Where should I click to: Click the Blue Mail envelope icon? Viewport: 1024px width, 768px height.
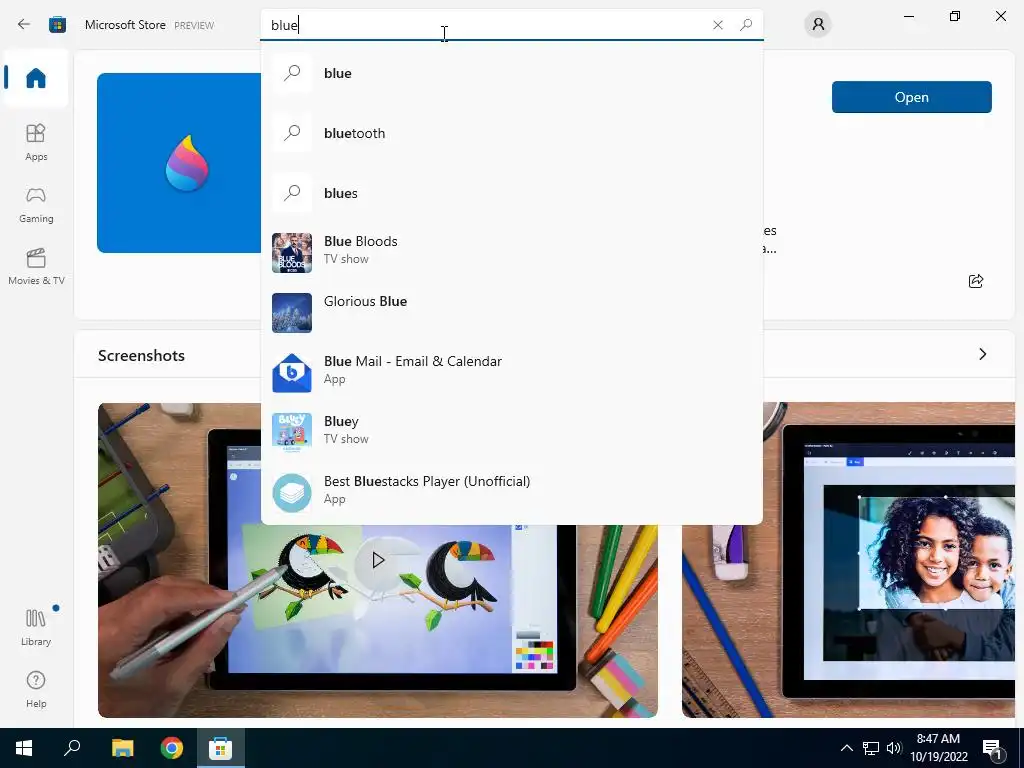point(292,373)
